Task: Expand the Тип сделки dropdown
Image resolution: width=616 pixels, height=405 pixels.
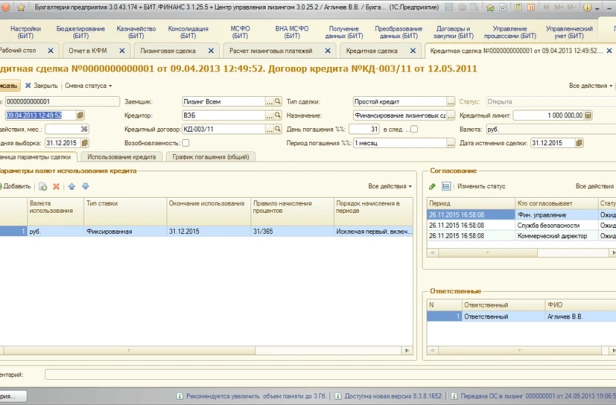Action: point(450,101)
